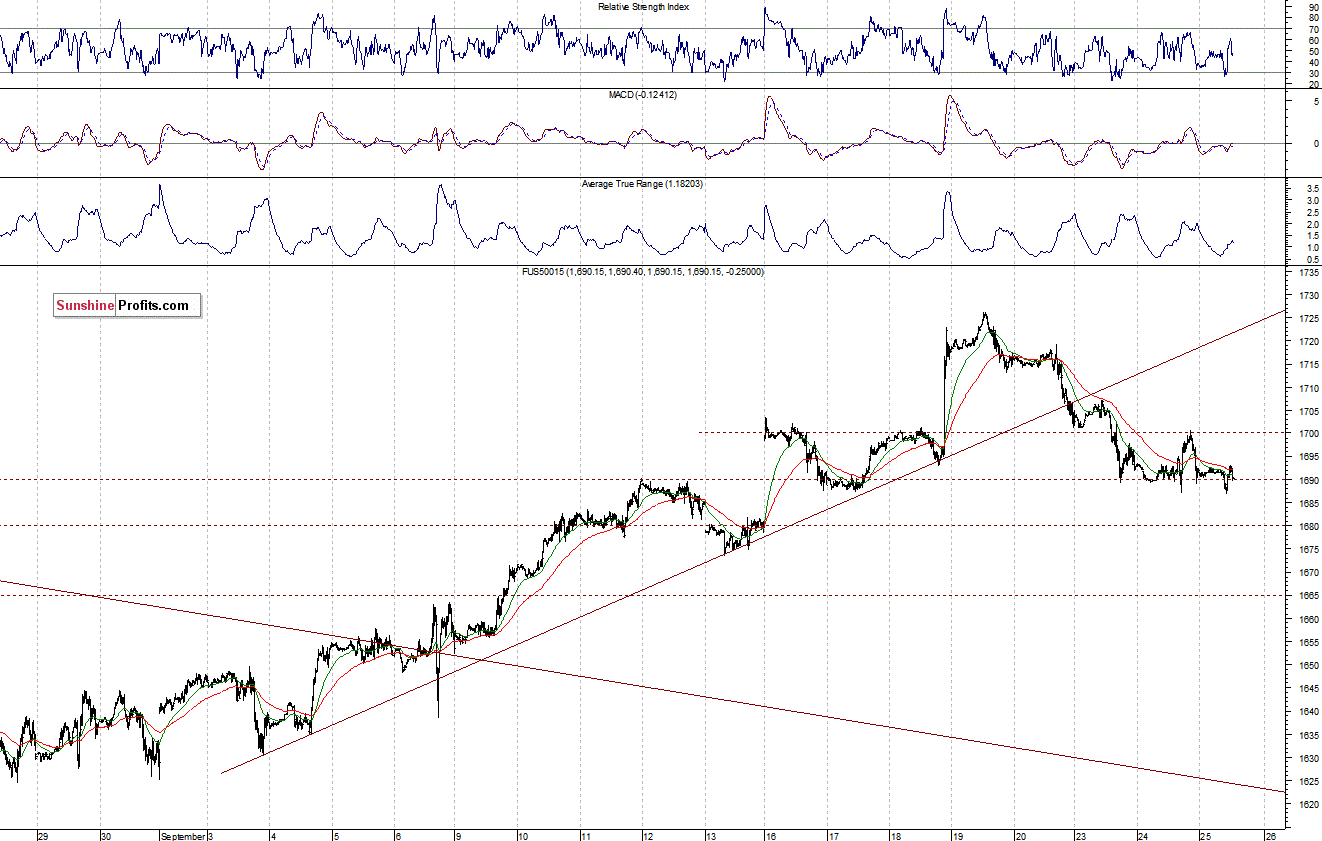
Task: Click the 17 date axis label
Action: [833, 835]
